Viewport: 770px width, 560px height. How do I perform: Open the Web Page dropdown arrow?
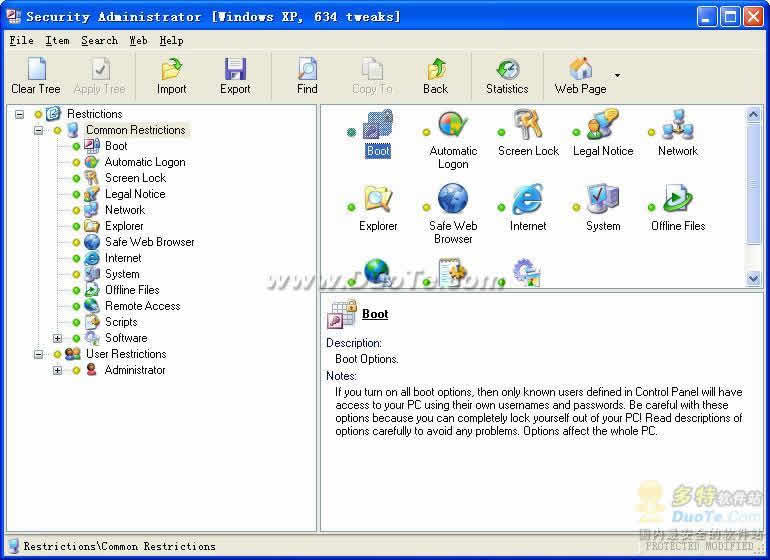point(617,75)
